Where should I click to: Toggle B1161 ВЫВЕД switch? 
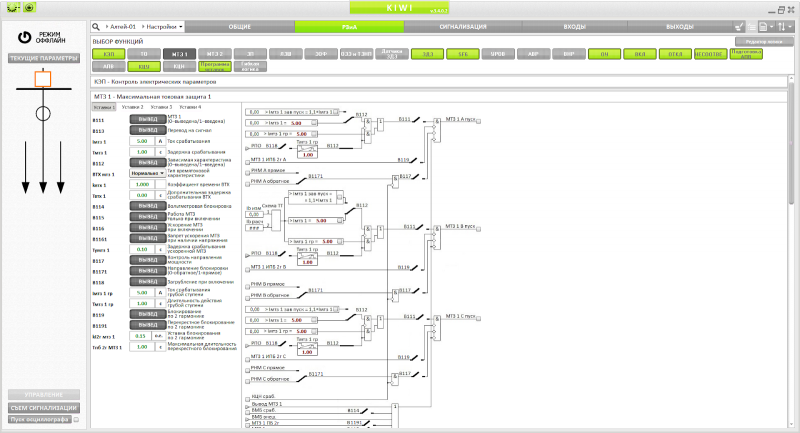(x=148, y=238)
